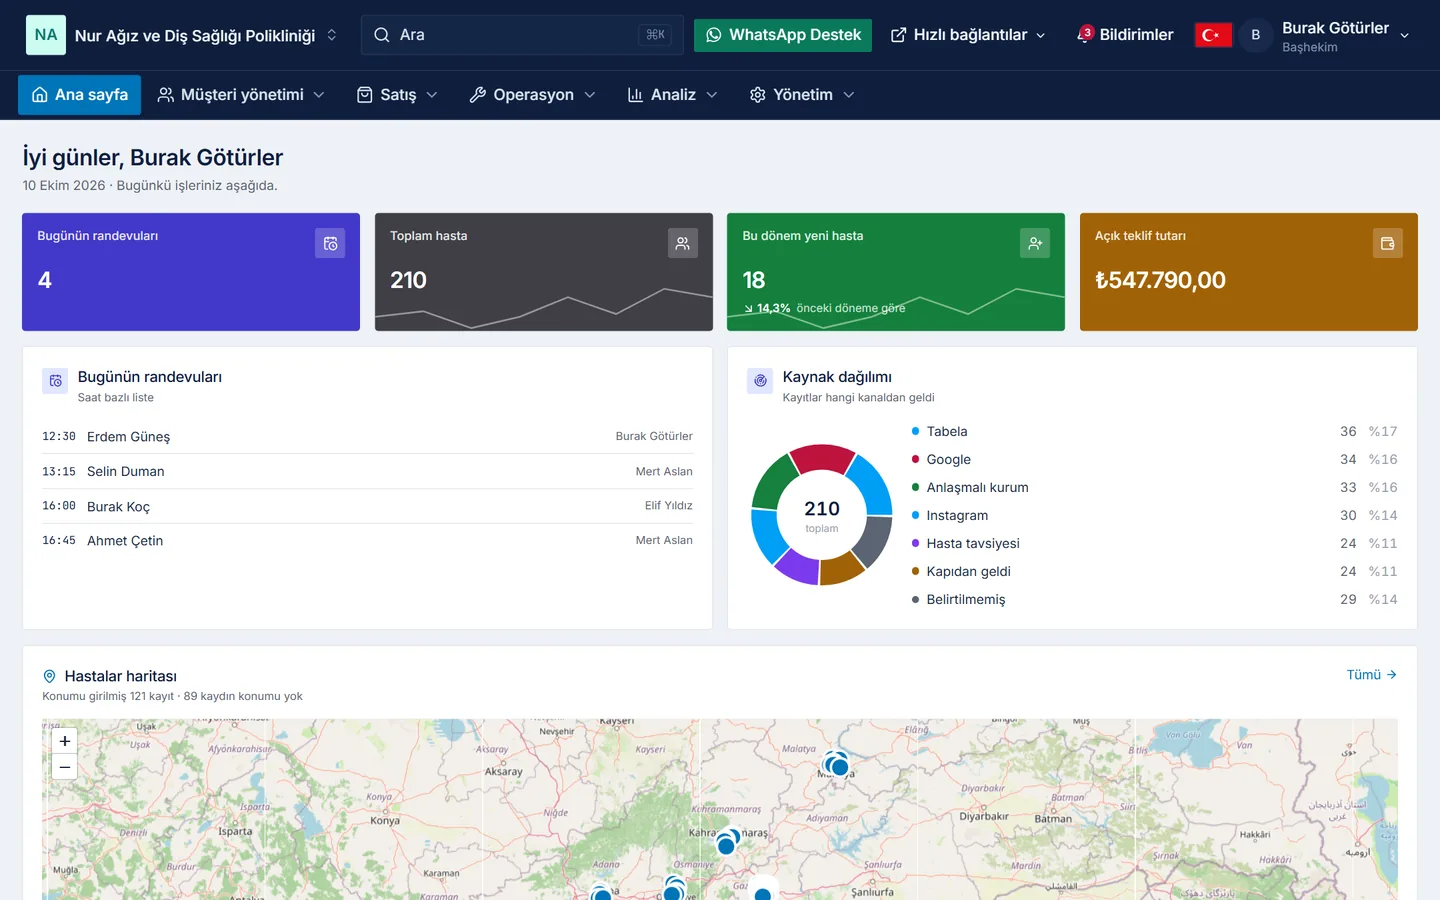Click the Hastalar haritası location pin icon

click(x=49, y=677)
